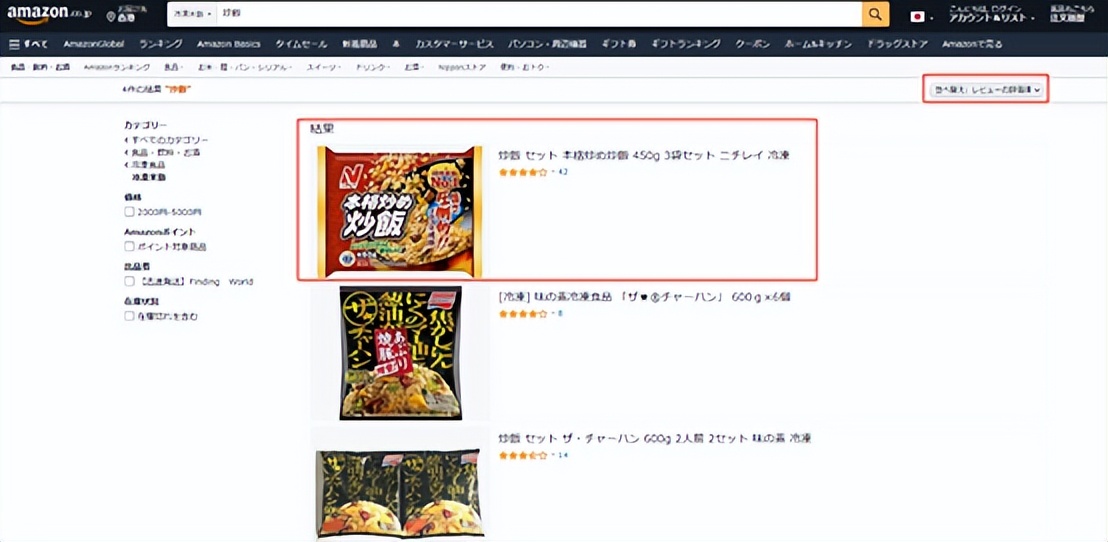Open the red 本格炒め炒飯 product thumbnail
Image resolution: width=1108 pixels, height=542 pixels.
tap(400, 211)
